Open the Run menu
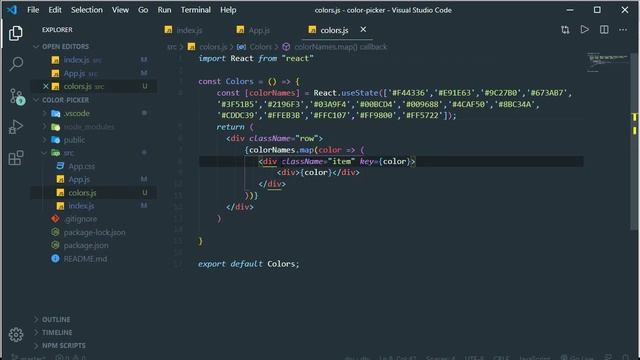 coord(164,10)
